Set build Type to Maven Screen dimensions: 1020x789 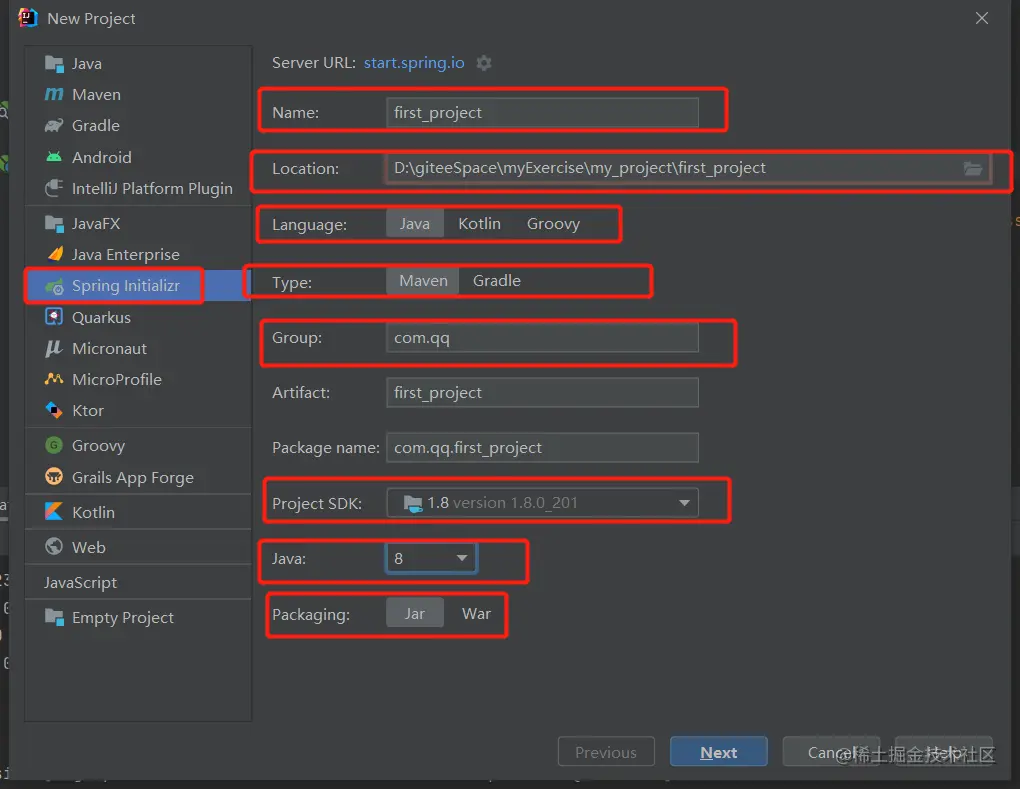423,280
